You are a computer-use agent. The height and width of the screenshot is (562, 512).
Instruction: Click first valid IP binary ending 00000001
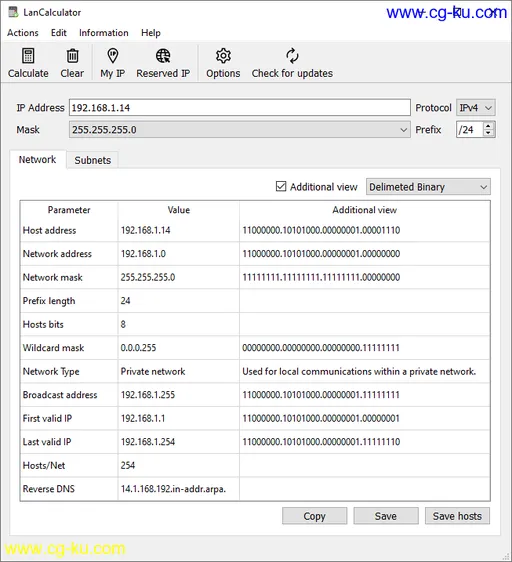[x=365, y=418]
